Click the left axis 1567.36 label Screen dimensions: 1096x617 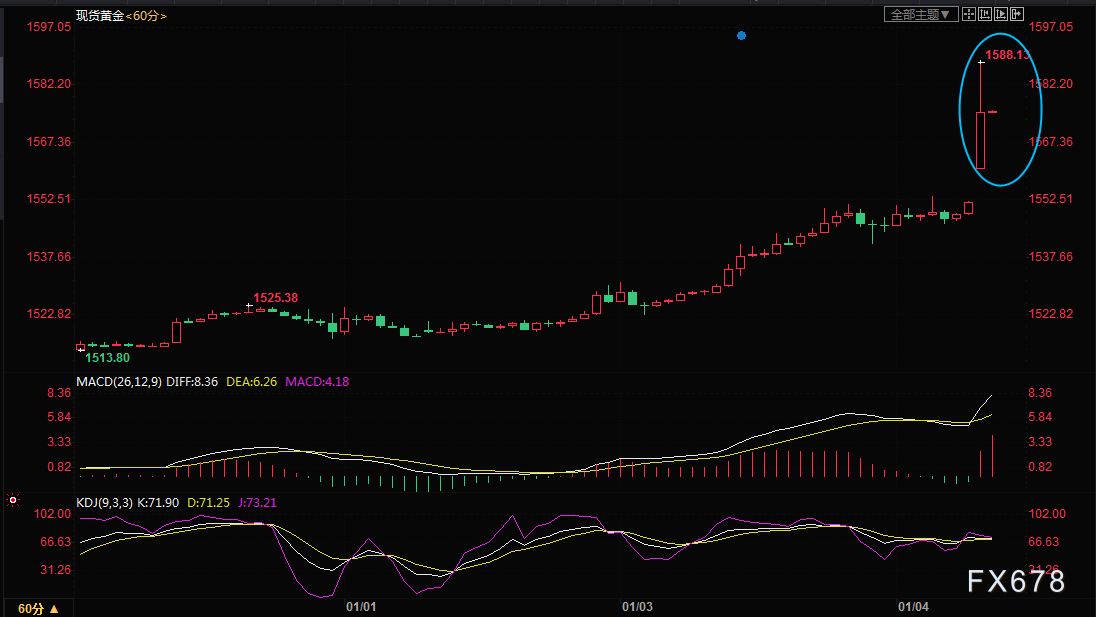click(49, 141)
